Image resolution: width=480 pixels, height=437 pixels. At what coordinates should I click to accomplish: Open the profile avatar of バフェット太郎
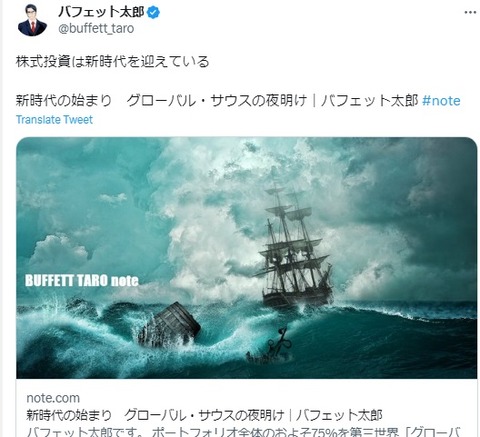click(x=32, y=20)
